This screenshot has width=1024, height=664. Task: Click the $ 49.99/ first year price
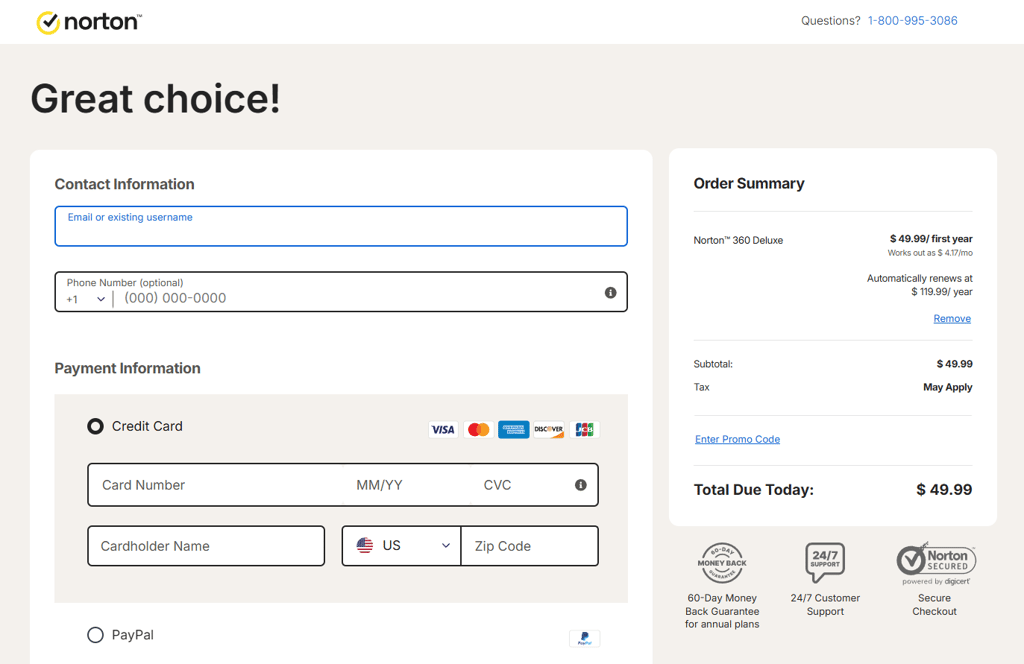pos(931,239)
